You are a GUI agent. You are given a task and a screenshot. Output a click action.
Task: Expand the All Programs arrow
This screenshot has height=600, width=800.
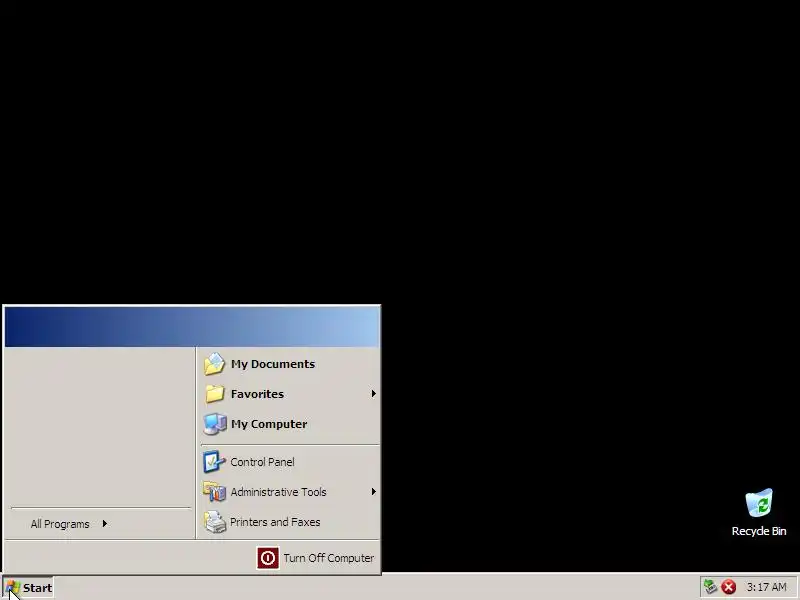click(x=105, y=523)
